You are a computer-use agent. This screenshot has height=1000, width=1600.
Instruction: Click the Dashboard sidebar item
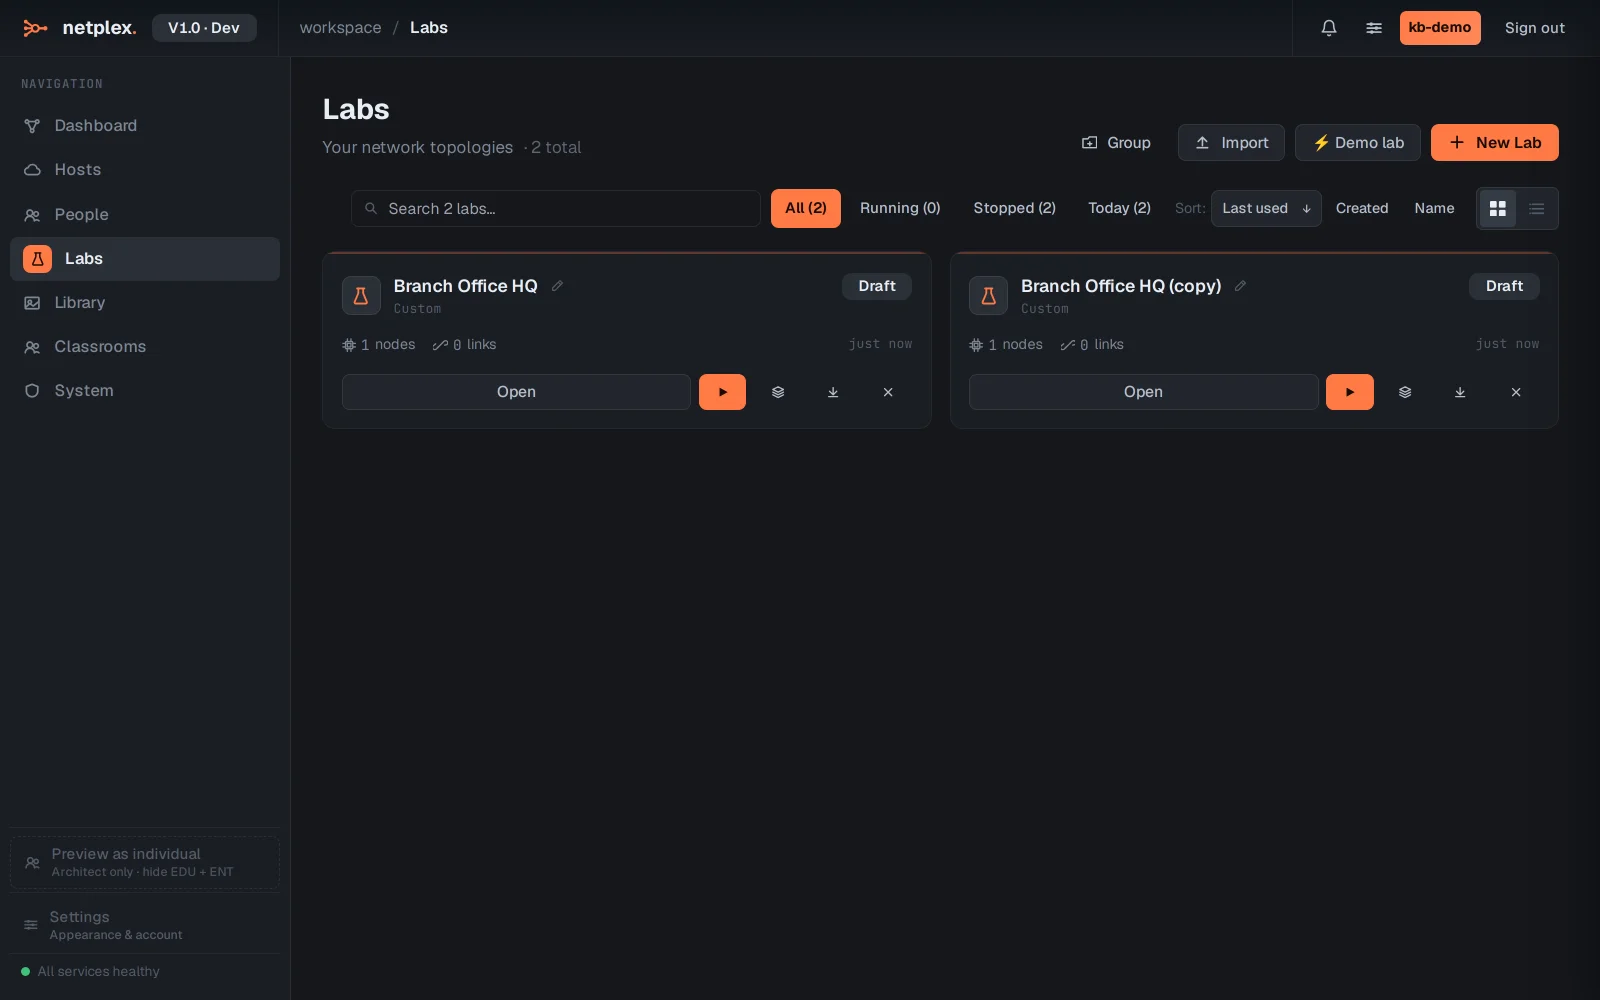145,126
